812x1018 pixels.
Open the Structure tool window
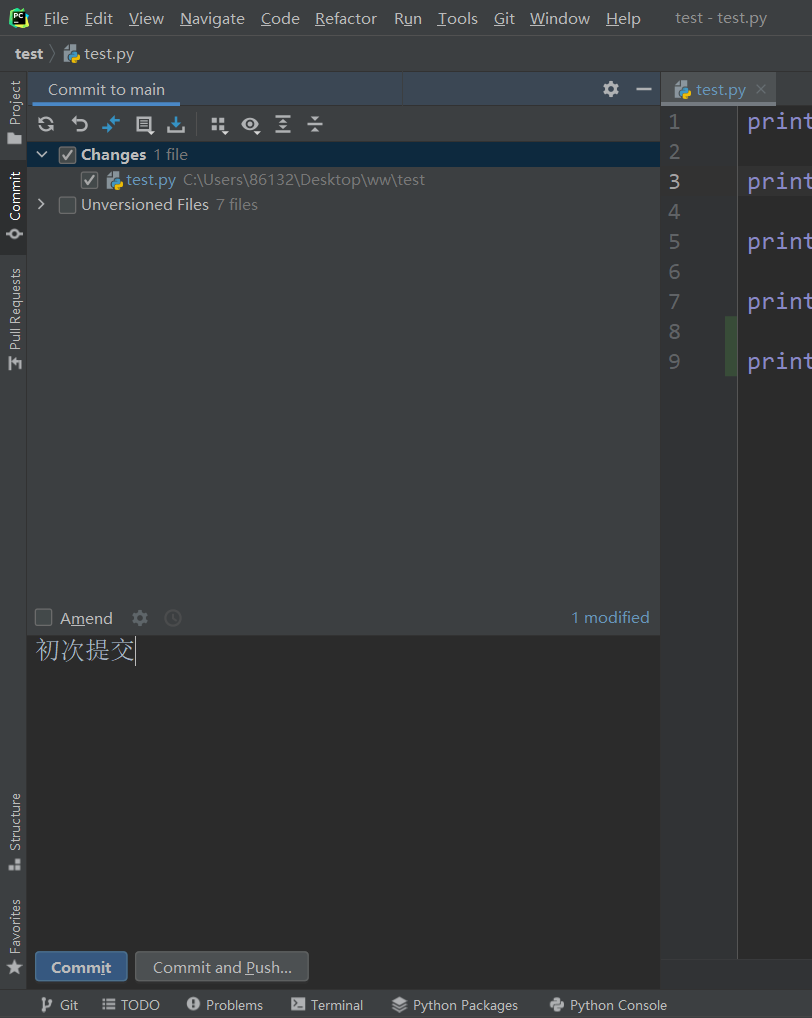pyautogui.click(x=14, y=832)
